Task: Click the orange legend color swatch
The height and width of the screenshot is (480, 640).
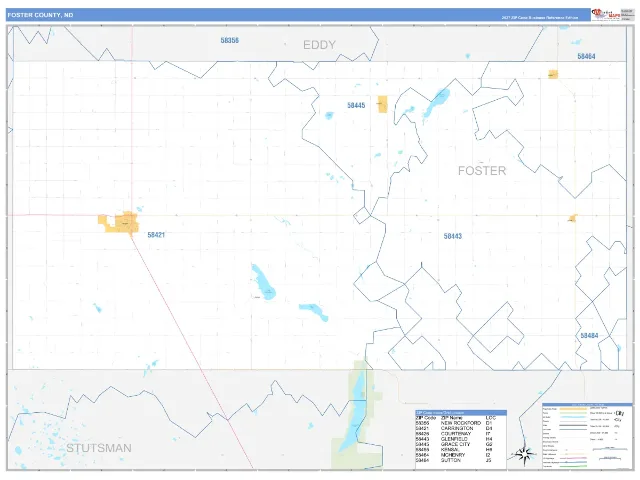Action: [x=571, y=409]
